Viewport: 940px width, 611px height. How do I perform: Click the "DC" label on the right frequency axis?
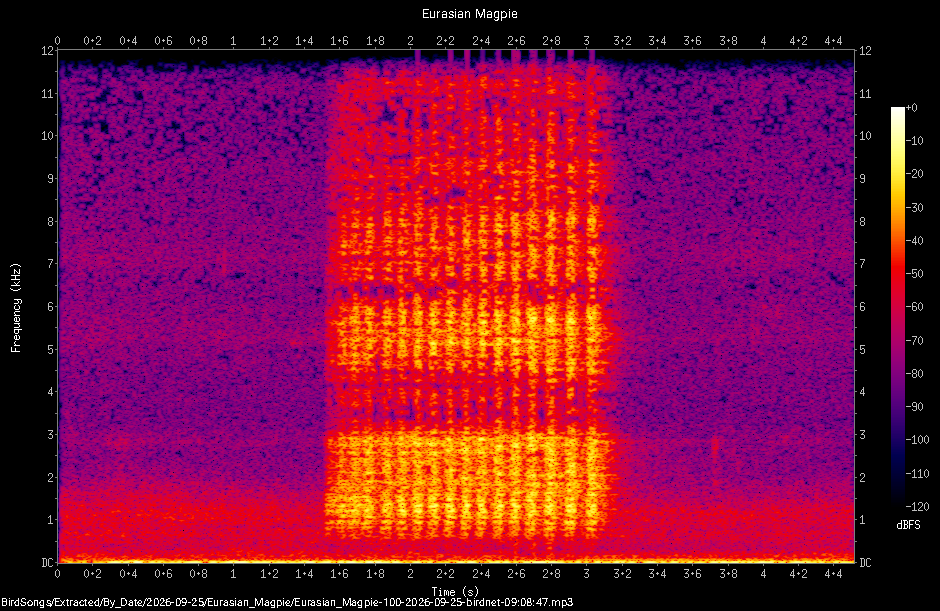(865, 562)
